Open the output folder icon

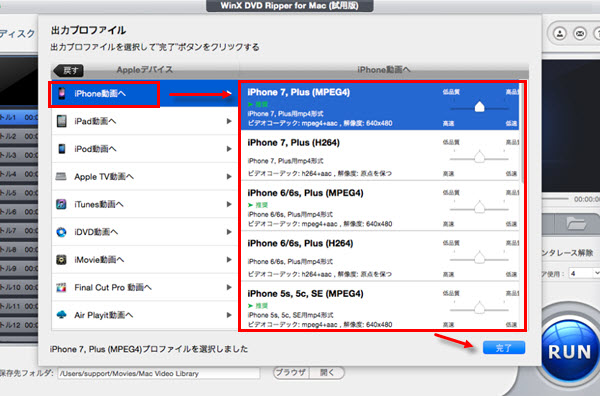576,223
